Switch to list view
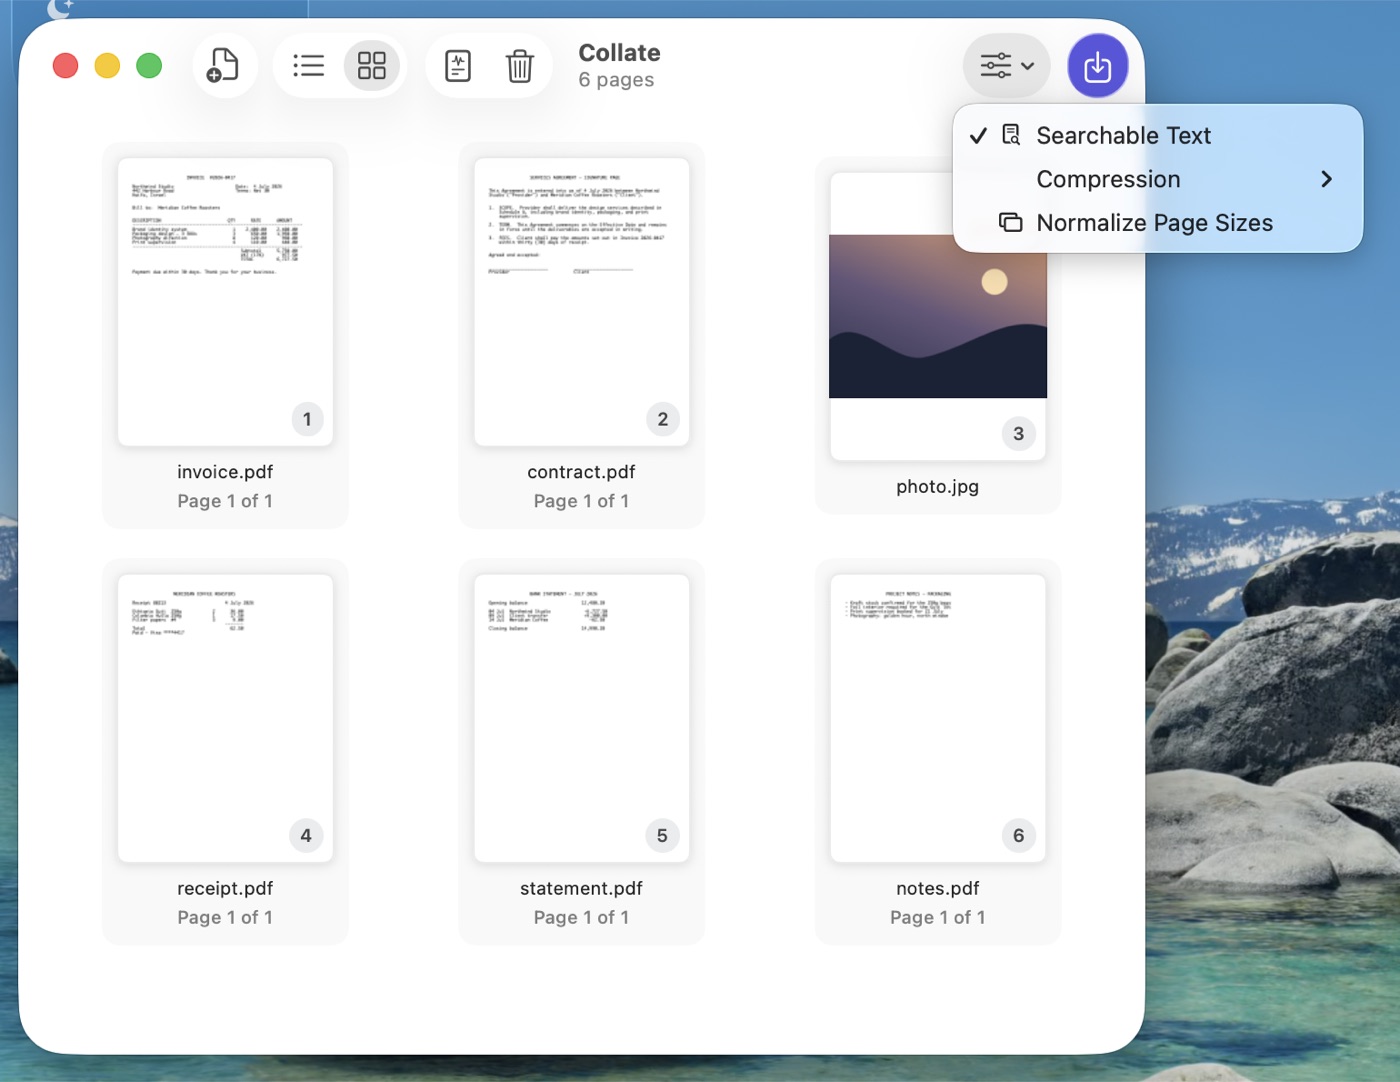The image size is (1400, 1082). [x=308, y=66]
